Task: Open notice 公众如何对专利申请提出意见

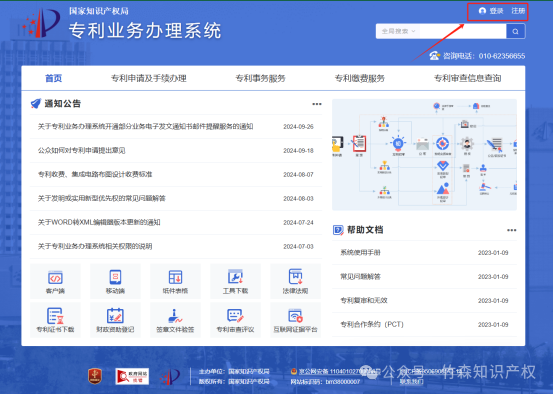Action: (x=82, y=151)
